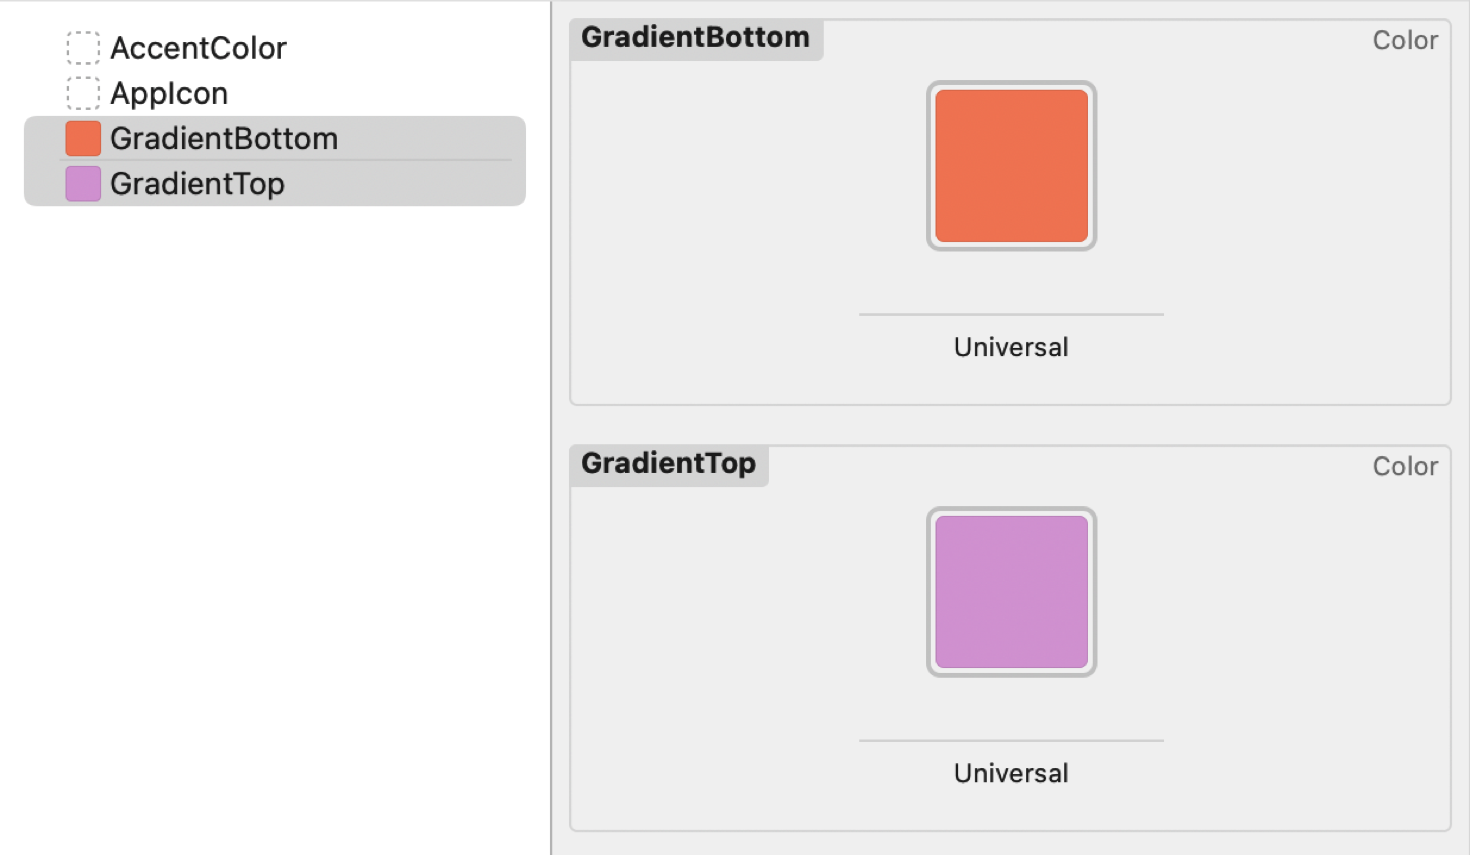Click the Color type label for GradientBottom
The image size is (1470, 855).
pos(1404,40)
